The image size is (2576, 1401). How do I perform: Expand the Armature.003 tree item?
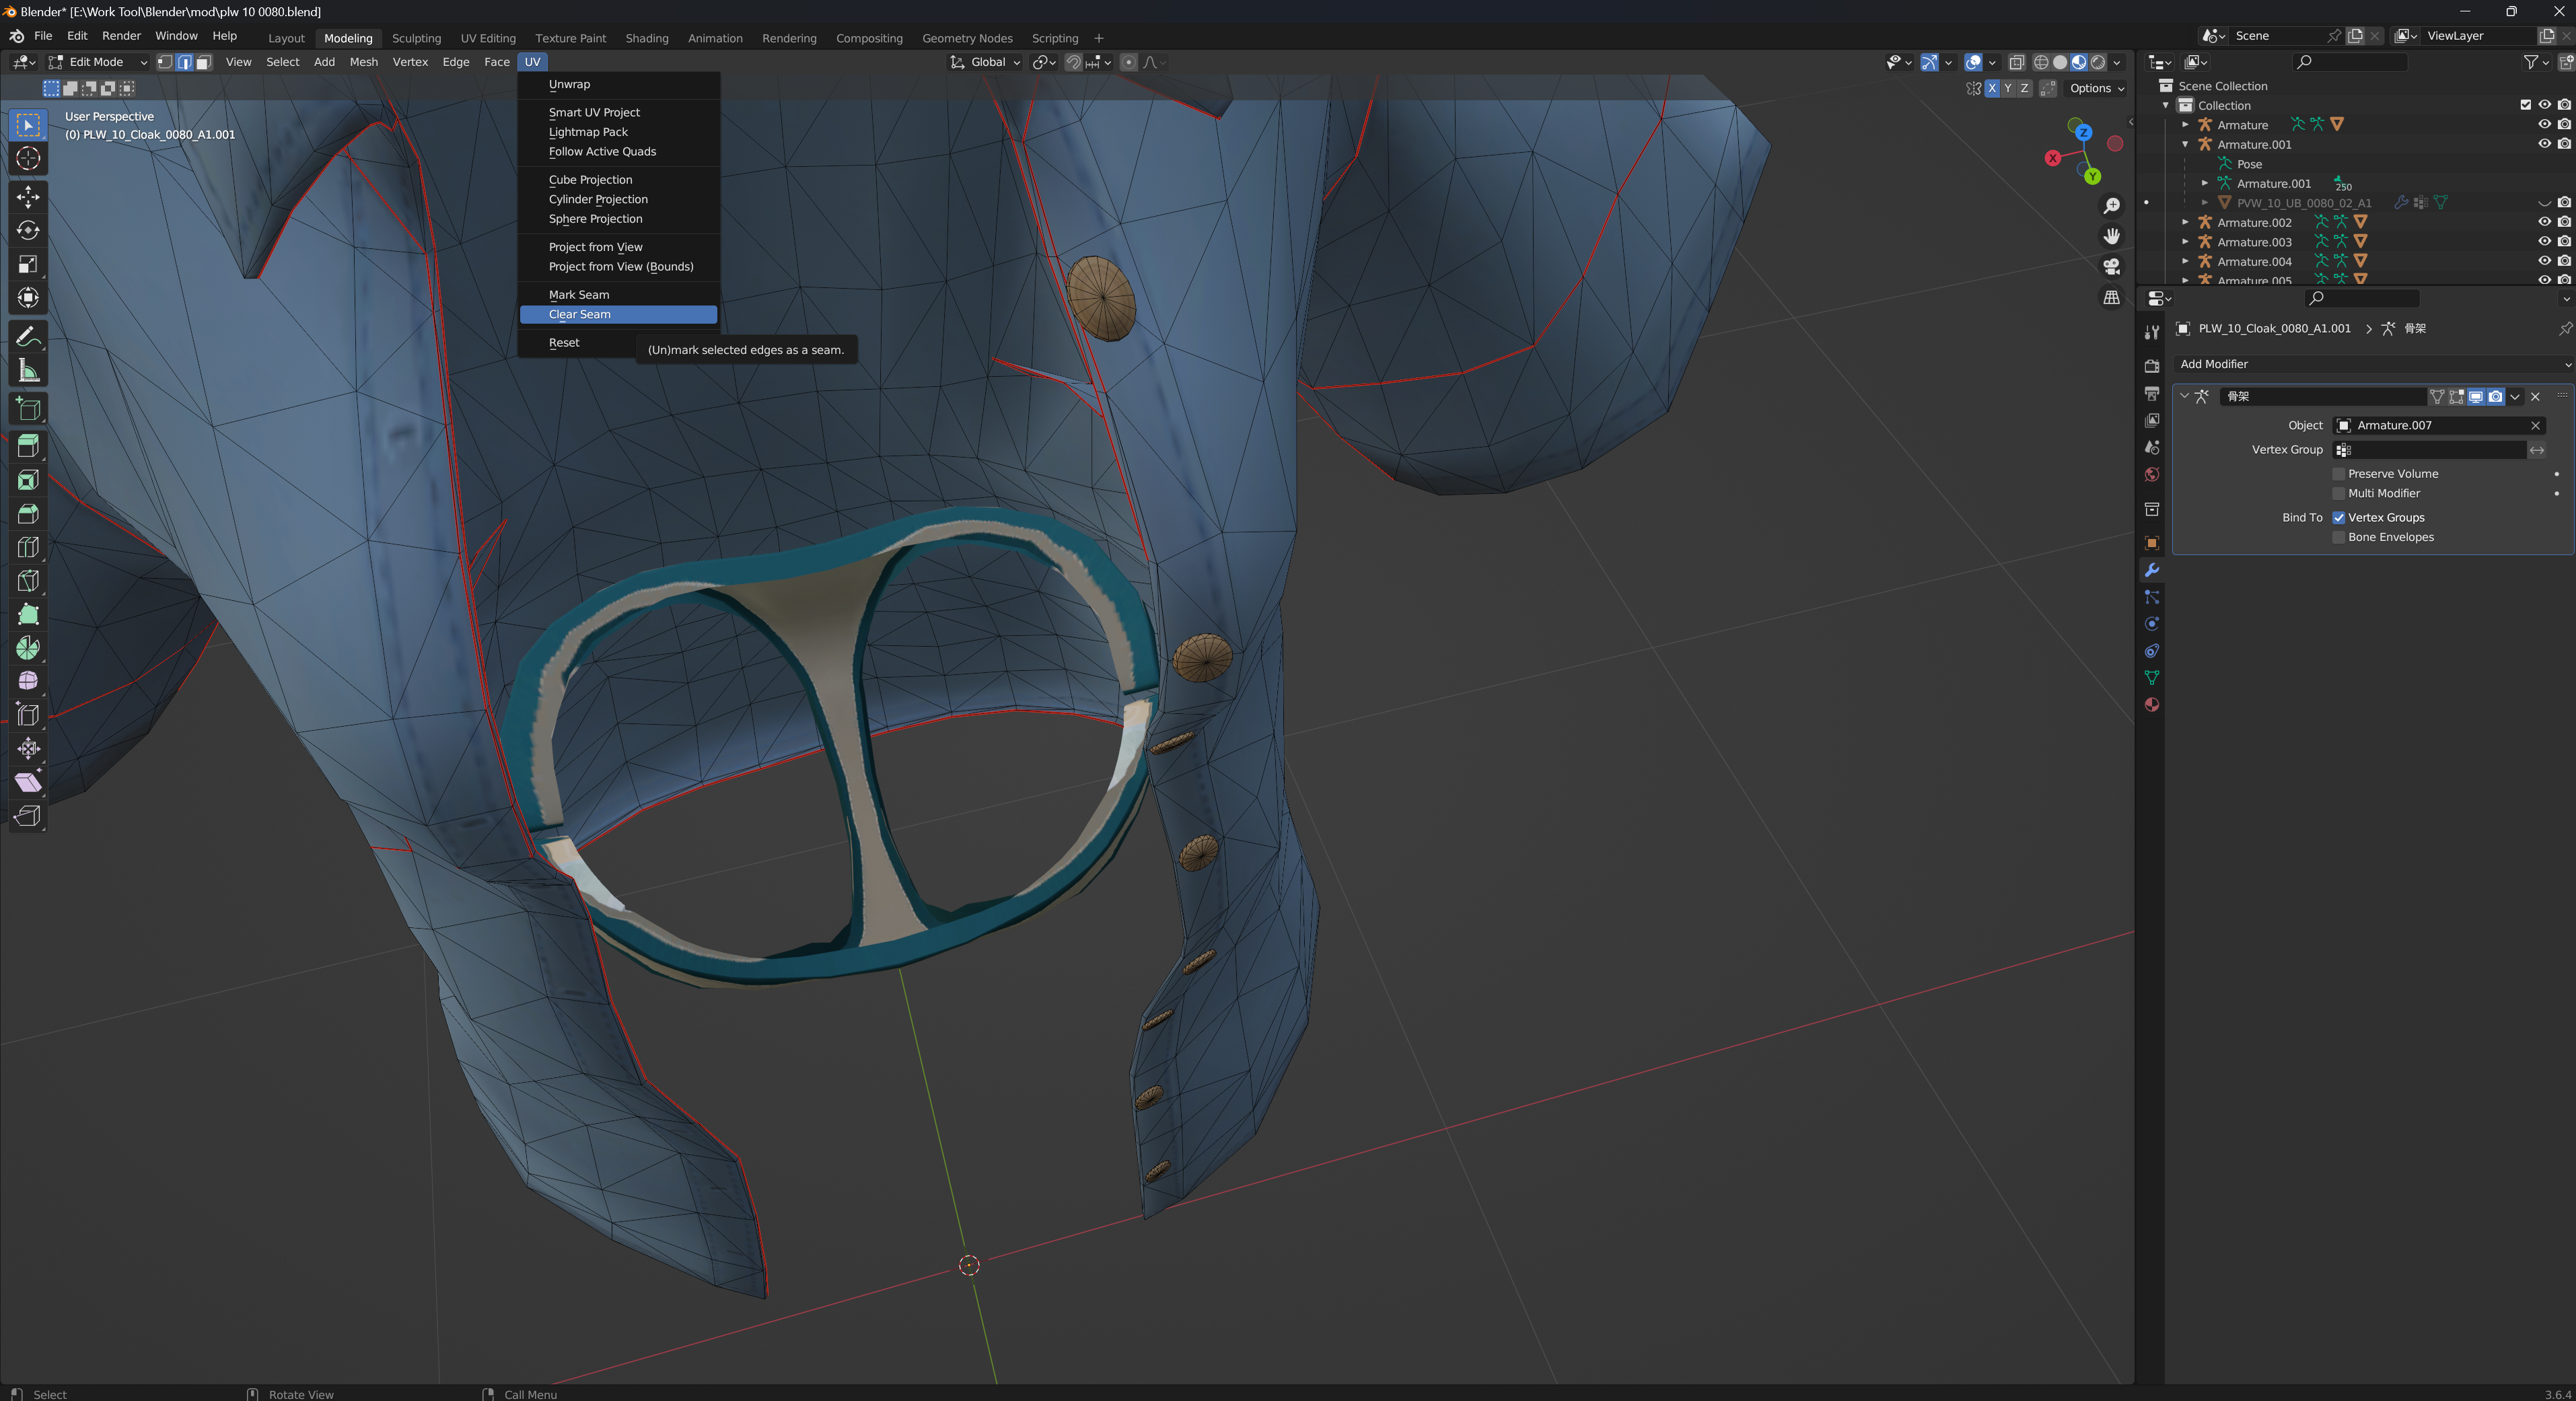2186,242
